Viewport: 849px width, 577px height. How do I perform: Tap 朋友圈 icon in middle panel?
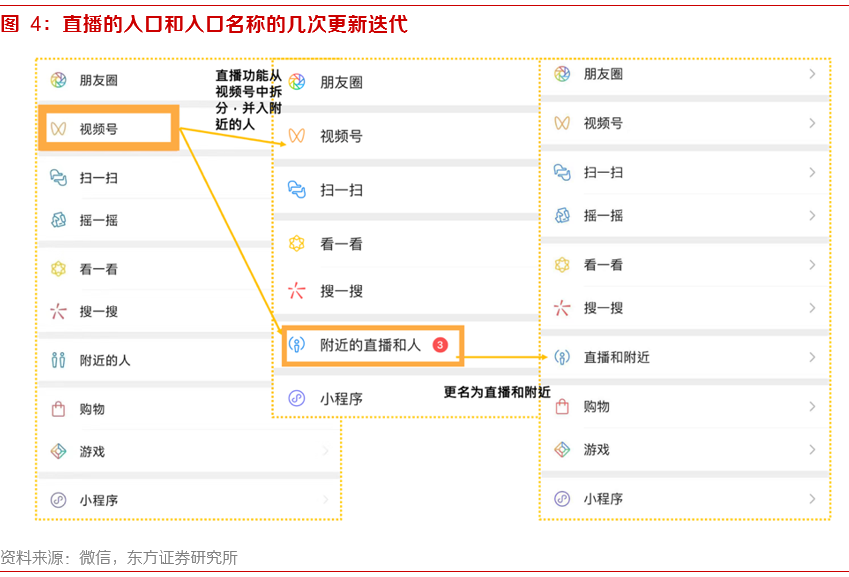tap(297, 82)
